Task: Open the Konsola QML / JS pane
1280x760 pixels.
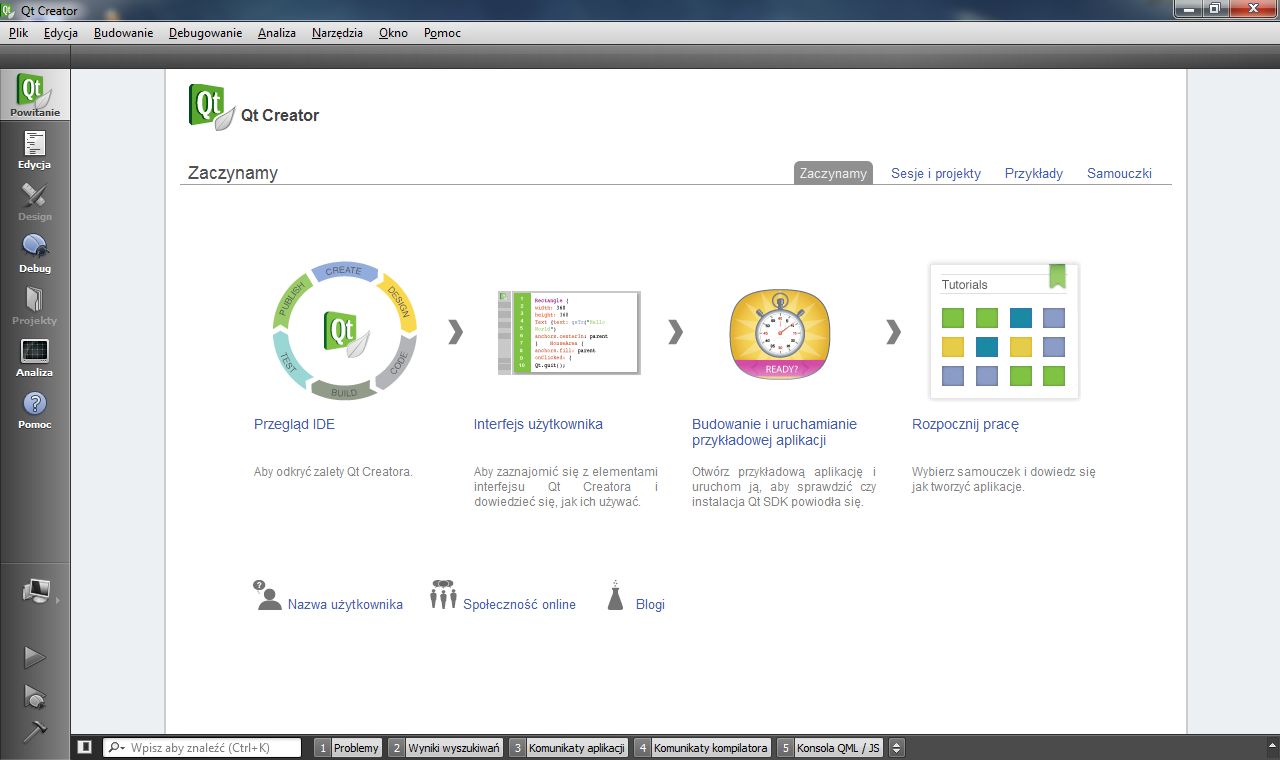Action: [x=830, y=747]
